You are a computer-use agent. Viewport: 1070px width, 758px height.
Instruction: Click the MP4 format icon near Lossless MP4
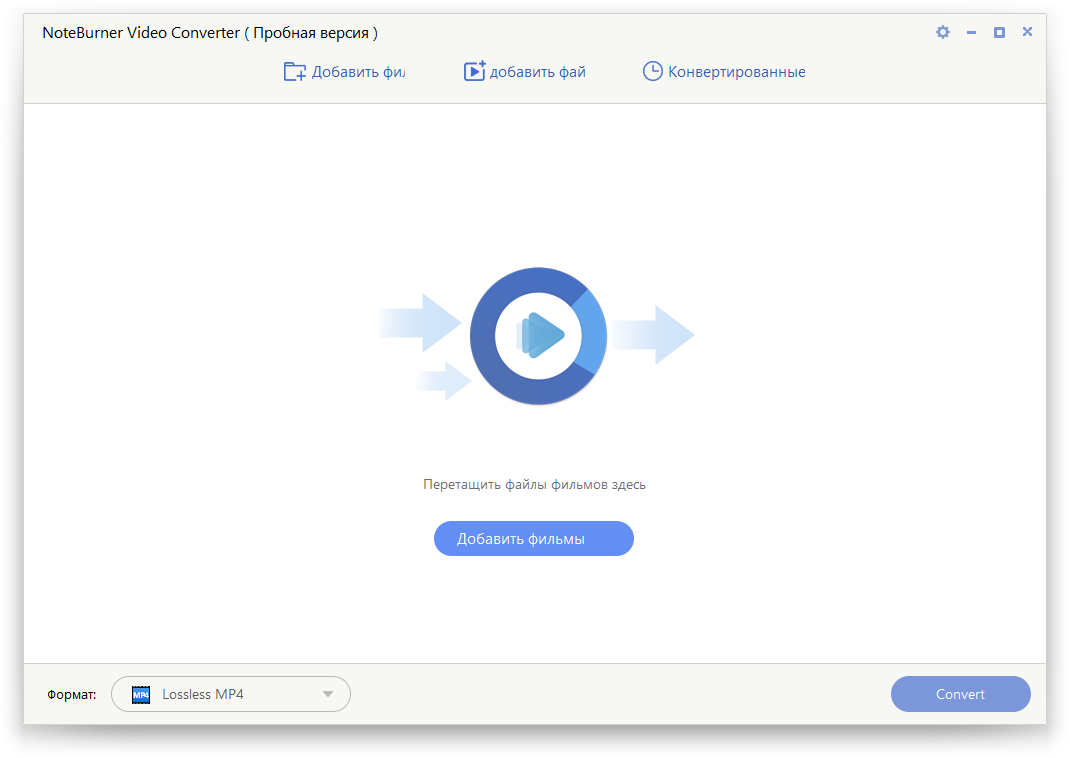pyautogui.click(x=140, y=694)
